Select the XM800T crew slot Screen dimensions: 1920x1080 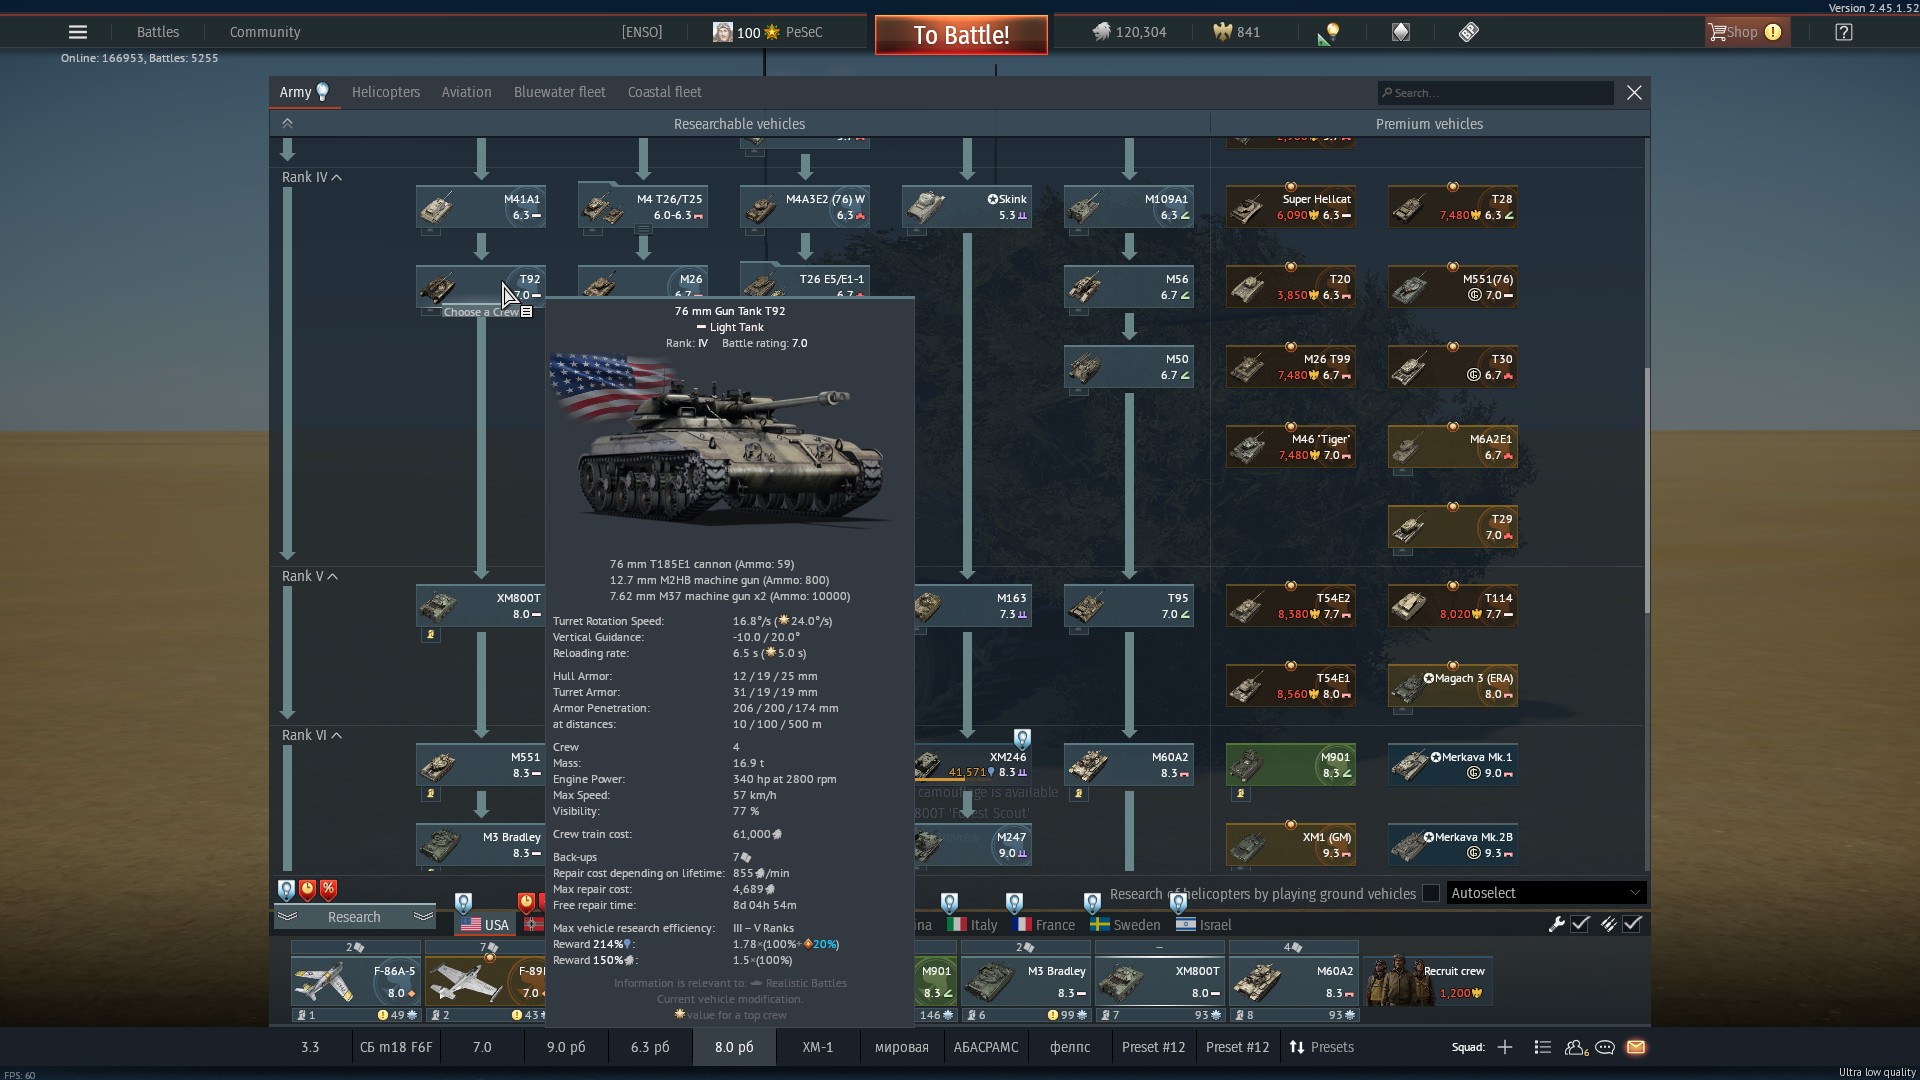click(1160, 981)
